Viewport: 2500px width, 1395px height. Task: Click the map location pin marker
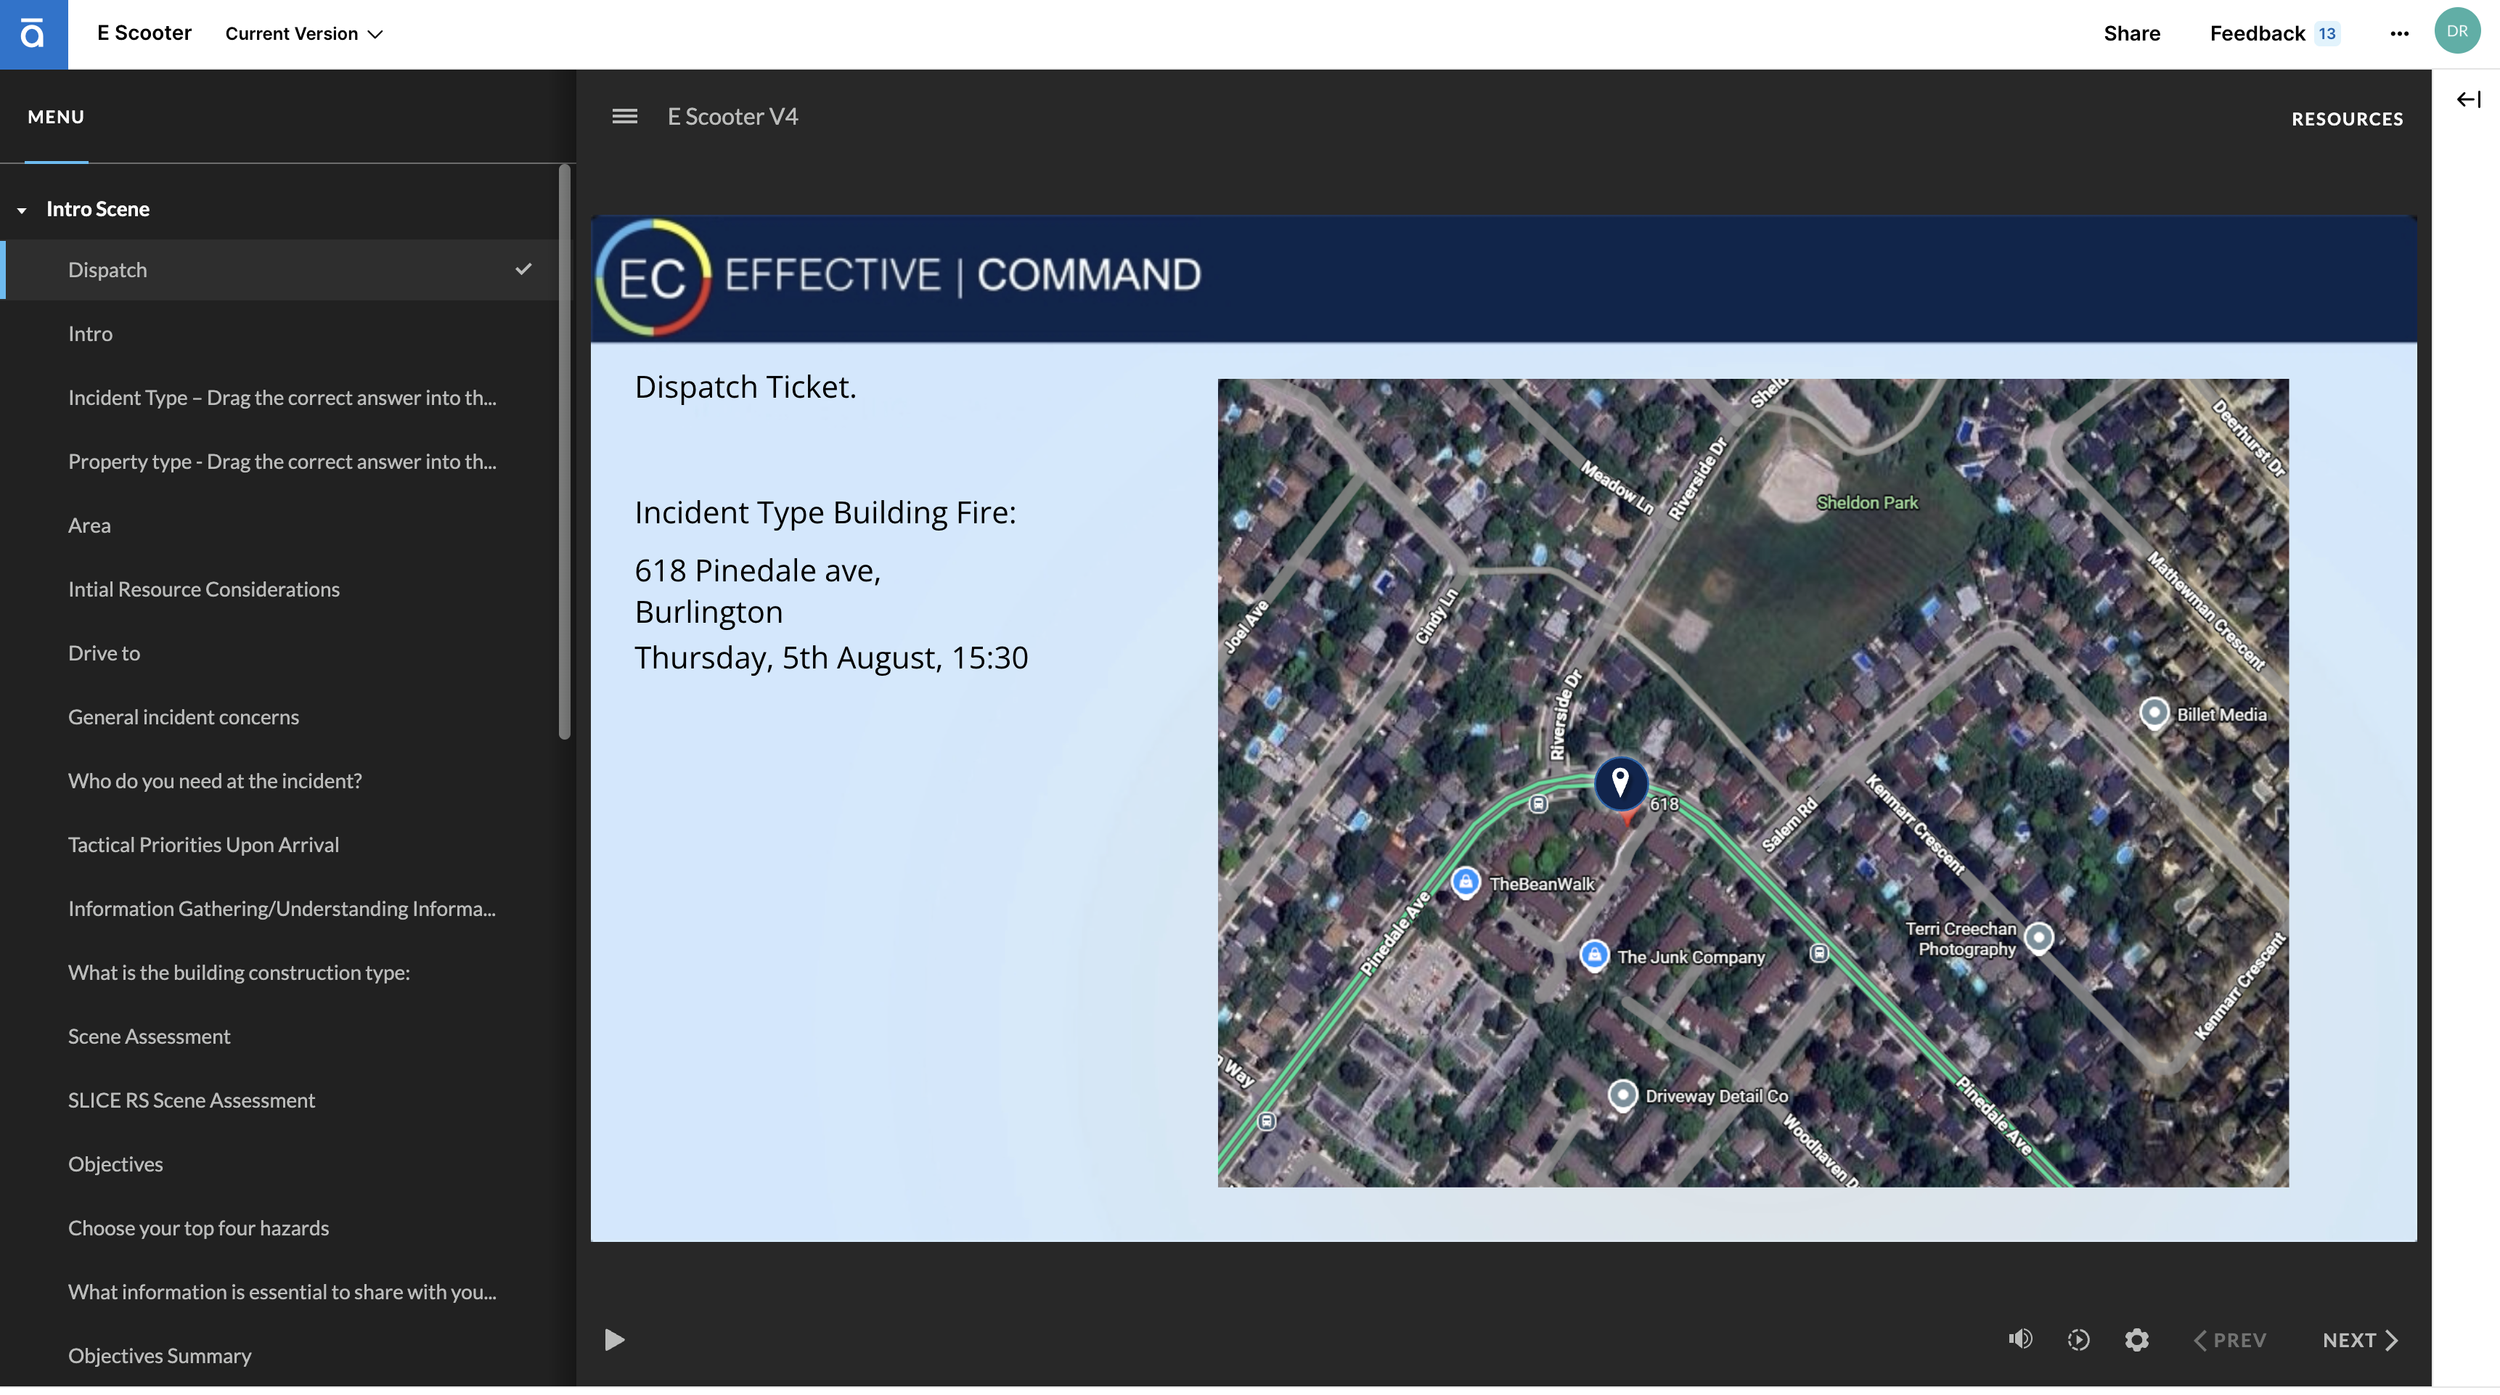(x=1620, y=783)
